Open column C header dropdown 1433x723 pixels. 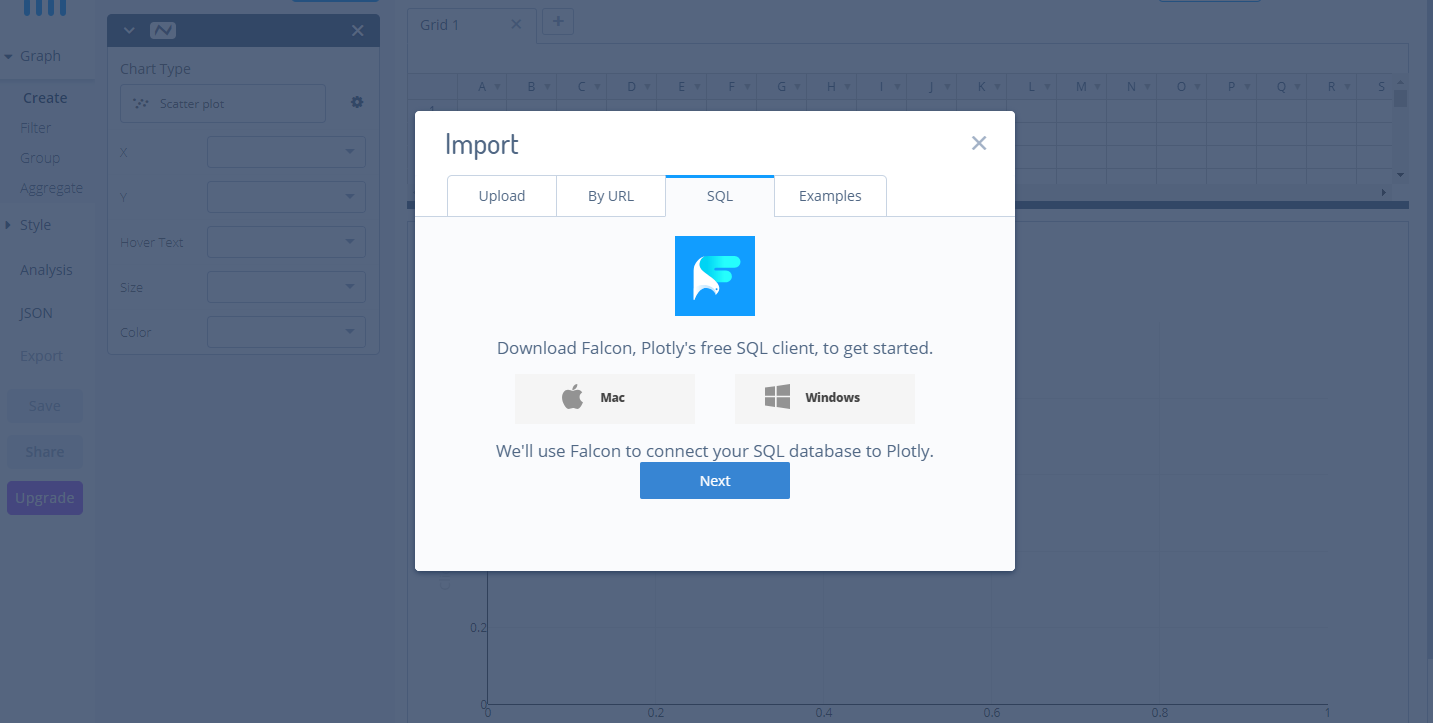597,88
